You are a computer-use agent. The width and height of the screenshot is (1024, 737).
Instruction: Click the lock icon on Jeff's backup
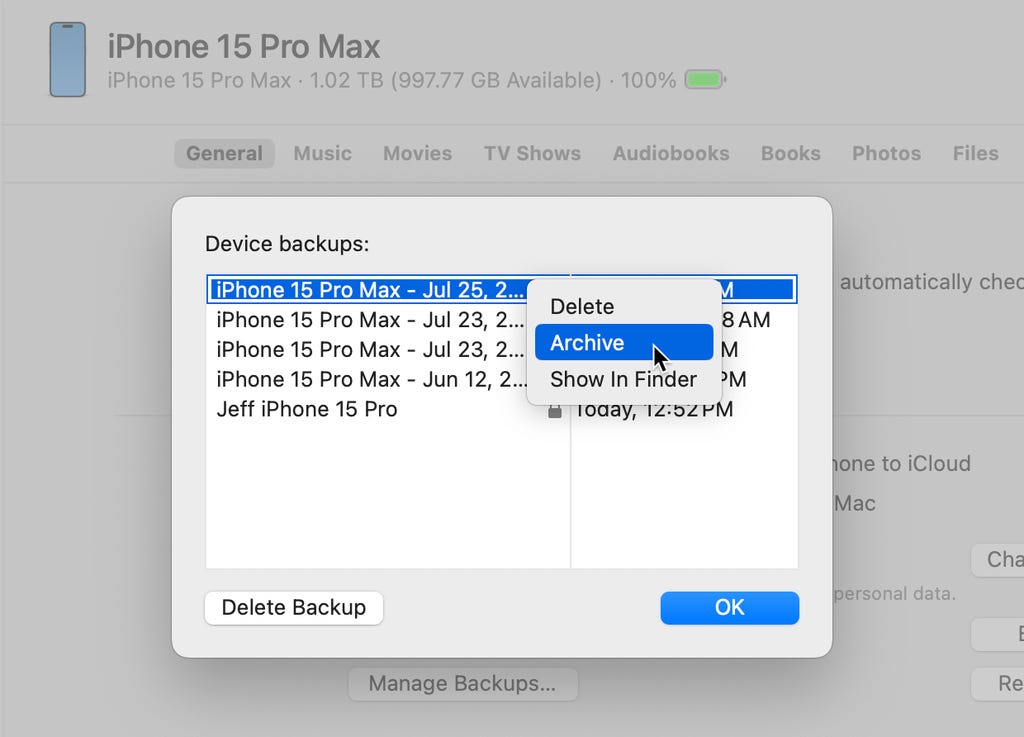(x=554, y=410)
